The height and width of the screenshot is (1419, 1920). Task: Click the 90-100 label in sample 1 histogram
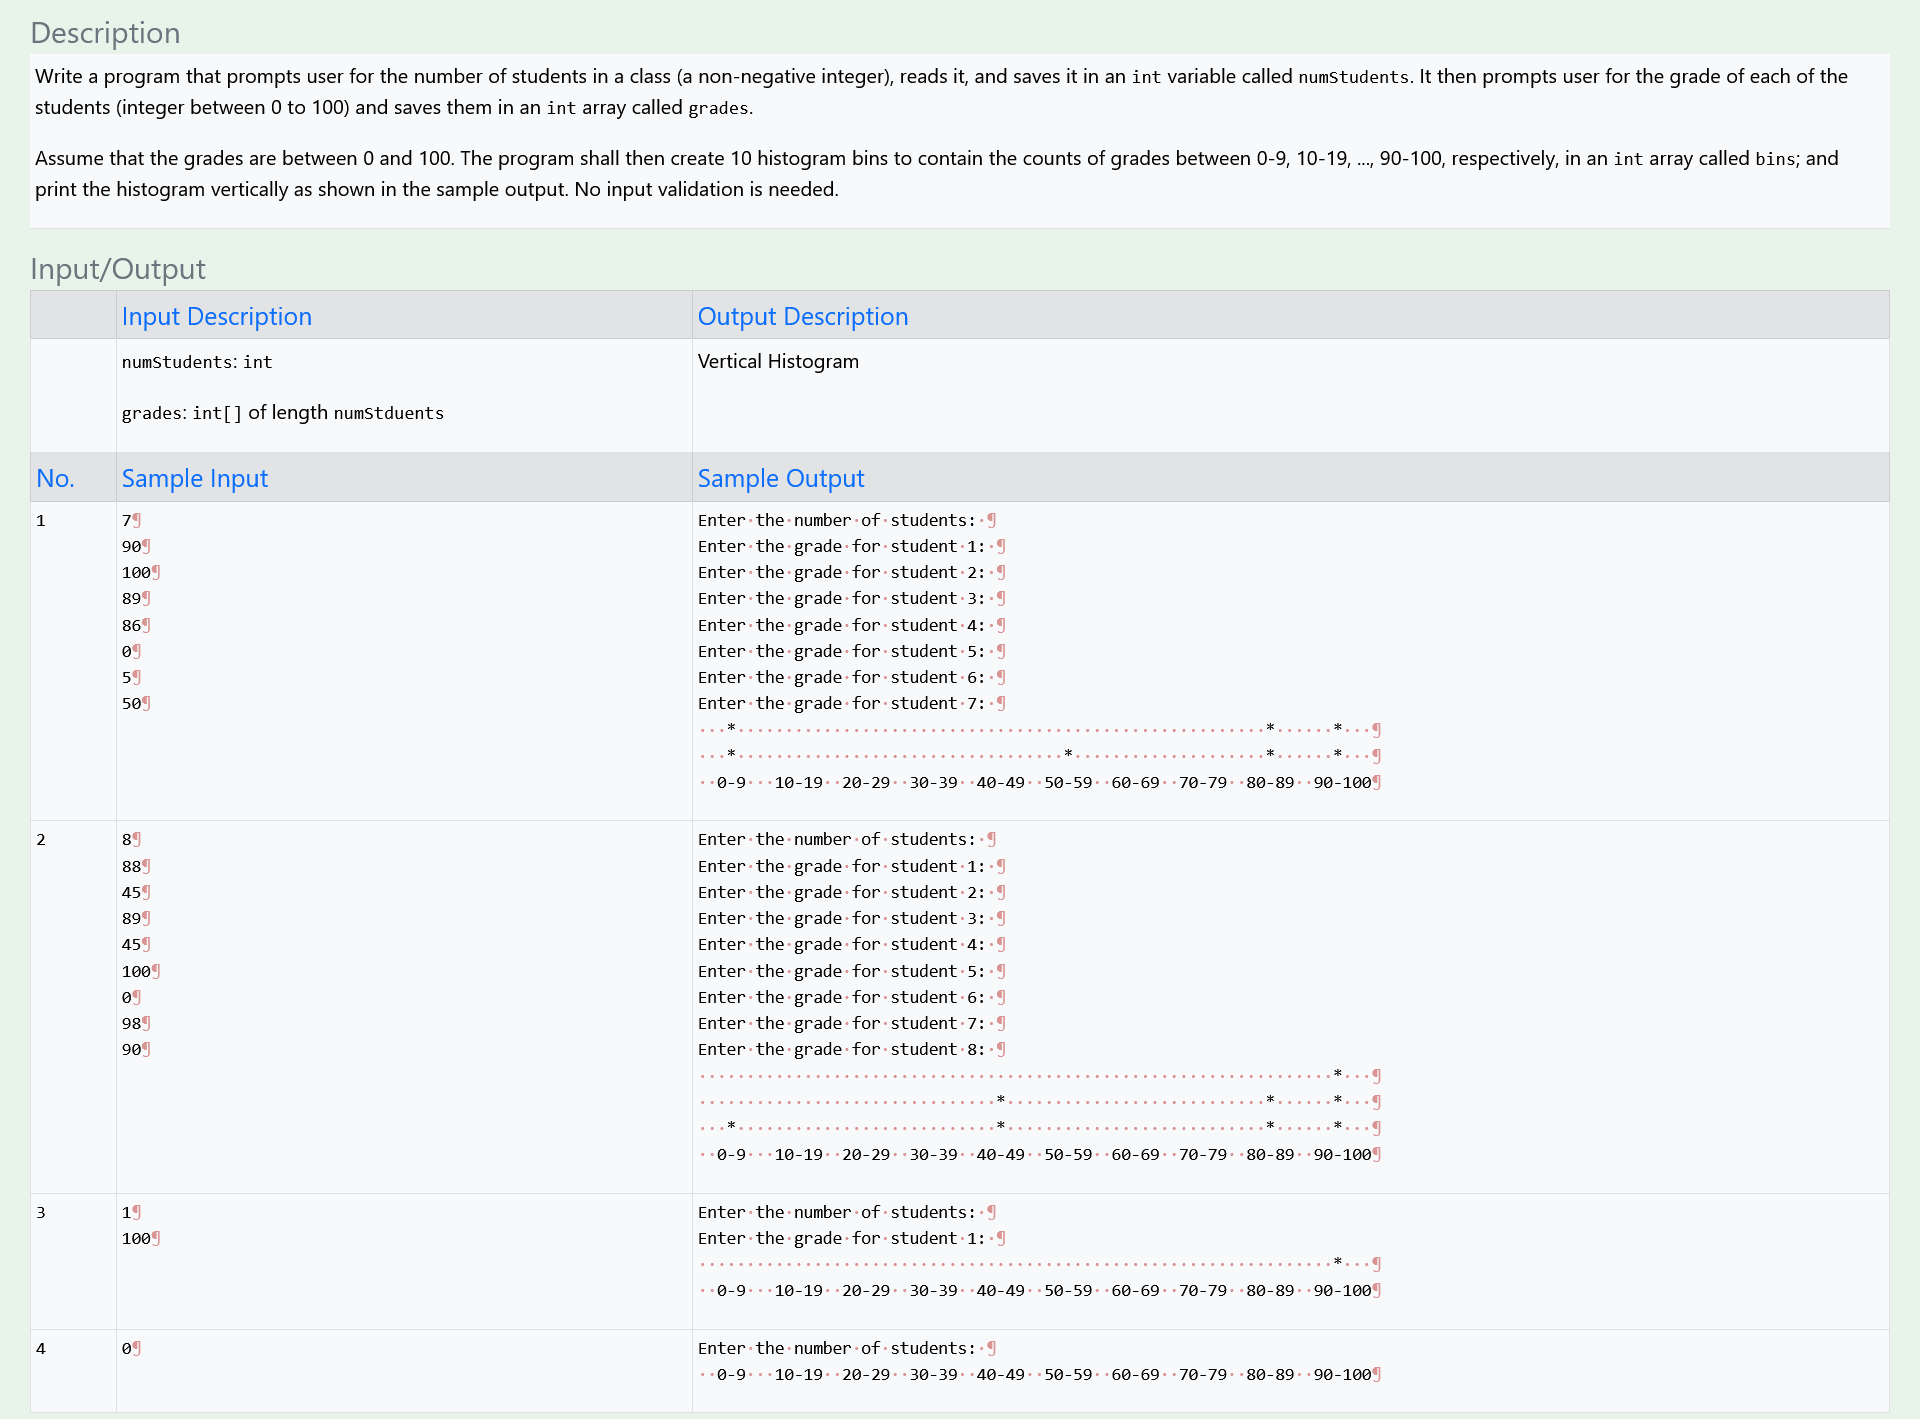coord(1341,782)
